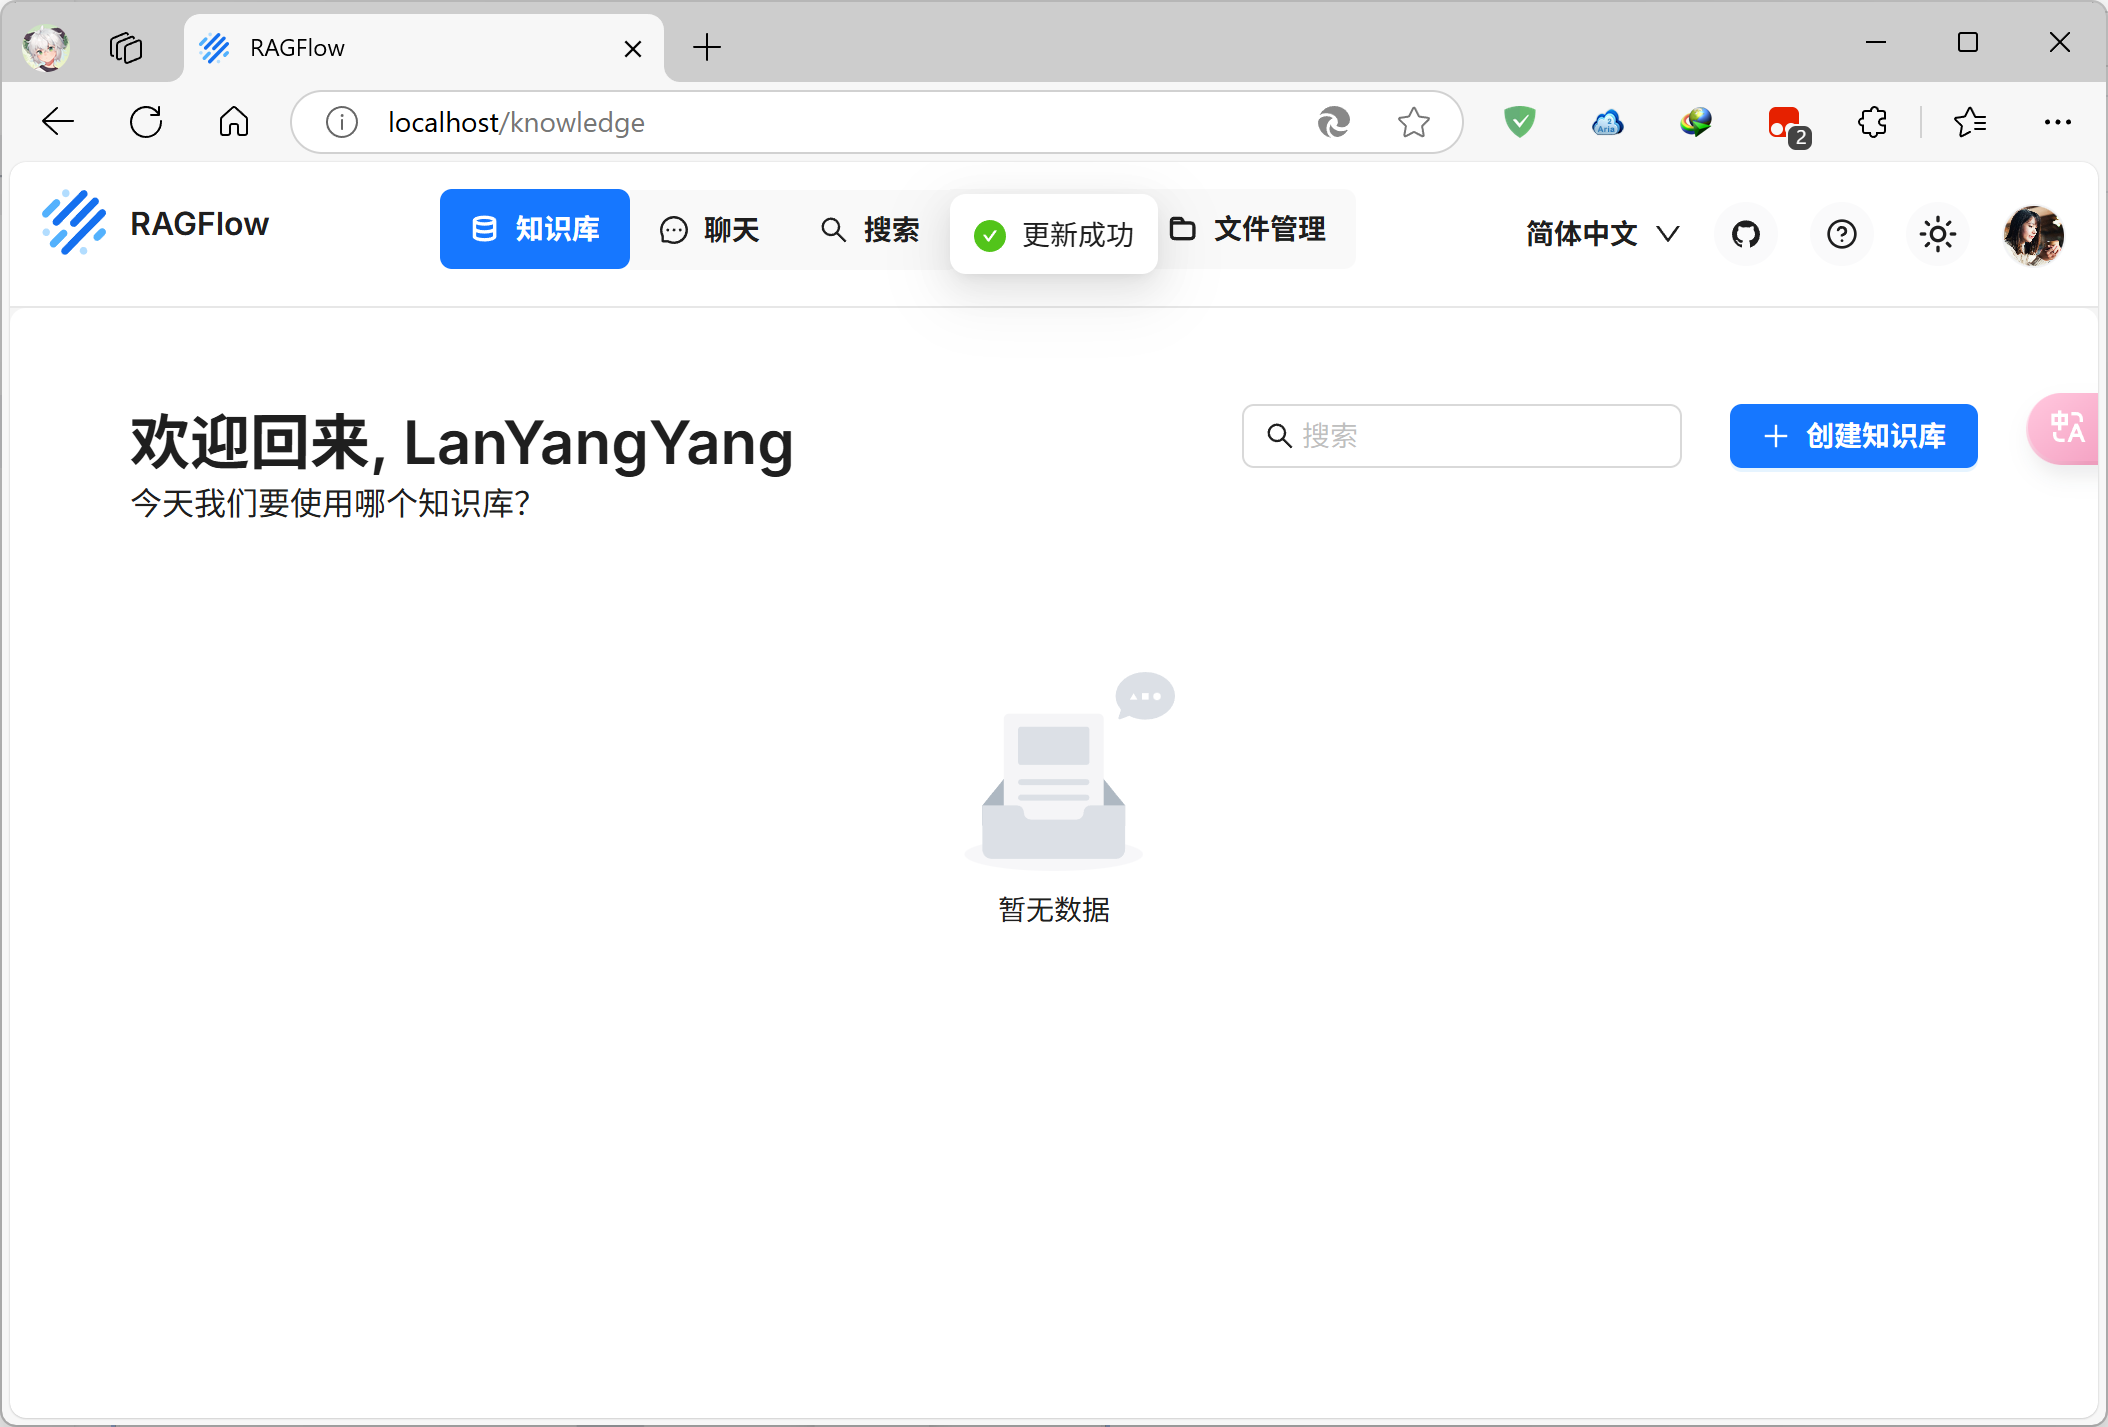
Task: Click the pink translate floating icon
Action: 2066,429
